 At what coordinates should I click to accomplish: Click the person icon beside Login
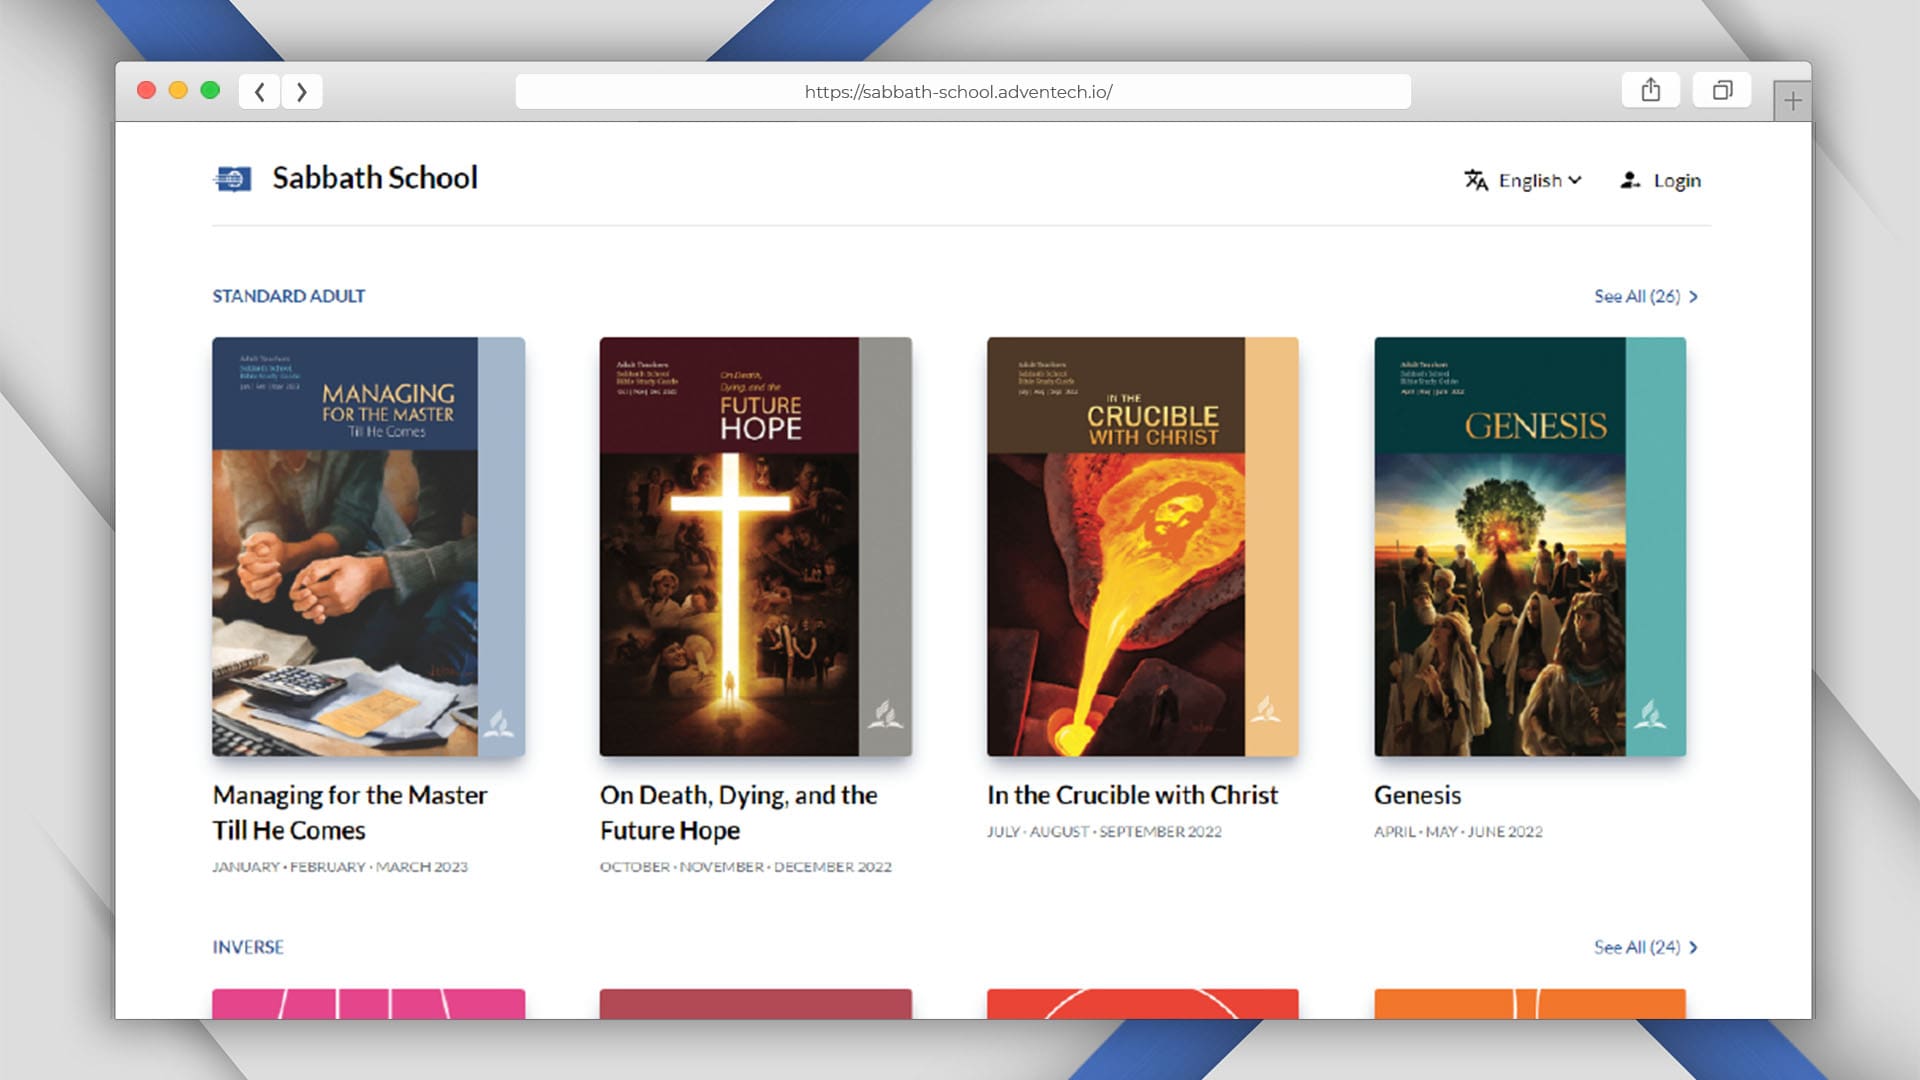(1630, 180)
